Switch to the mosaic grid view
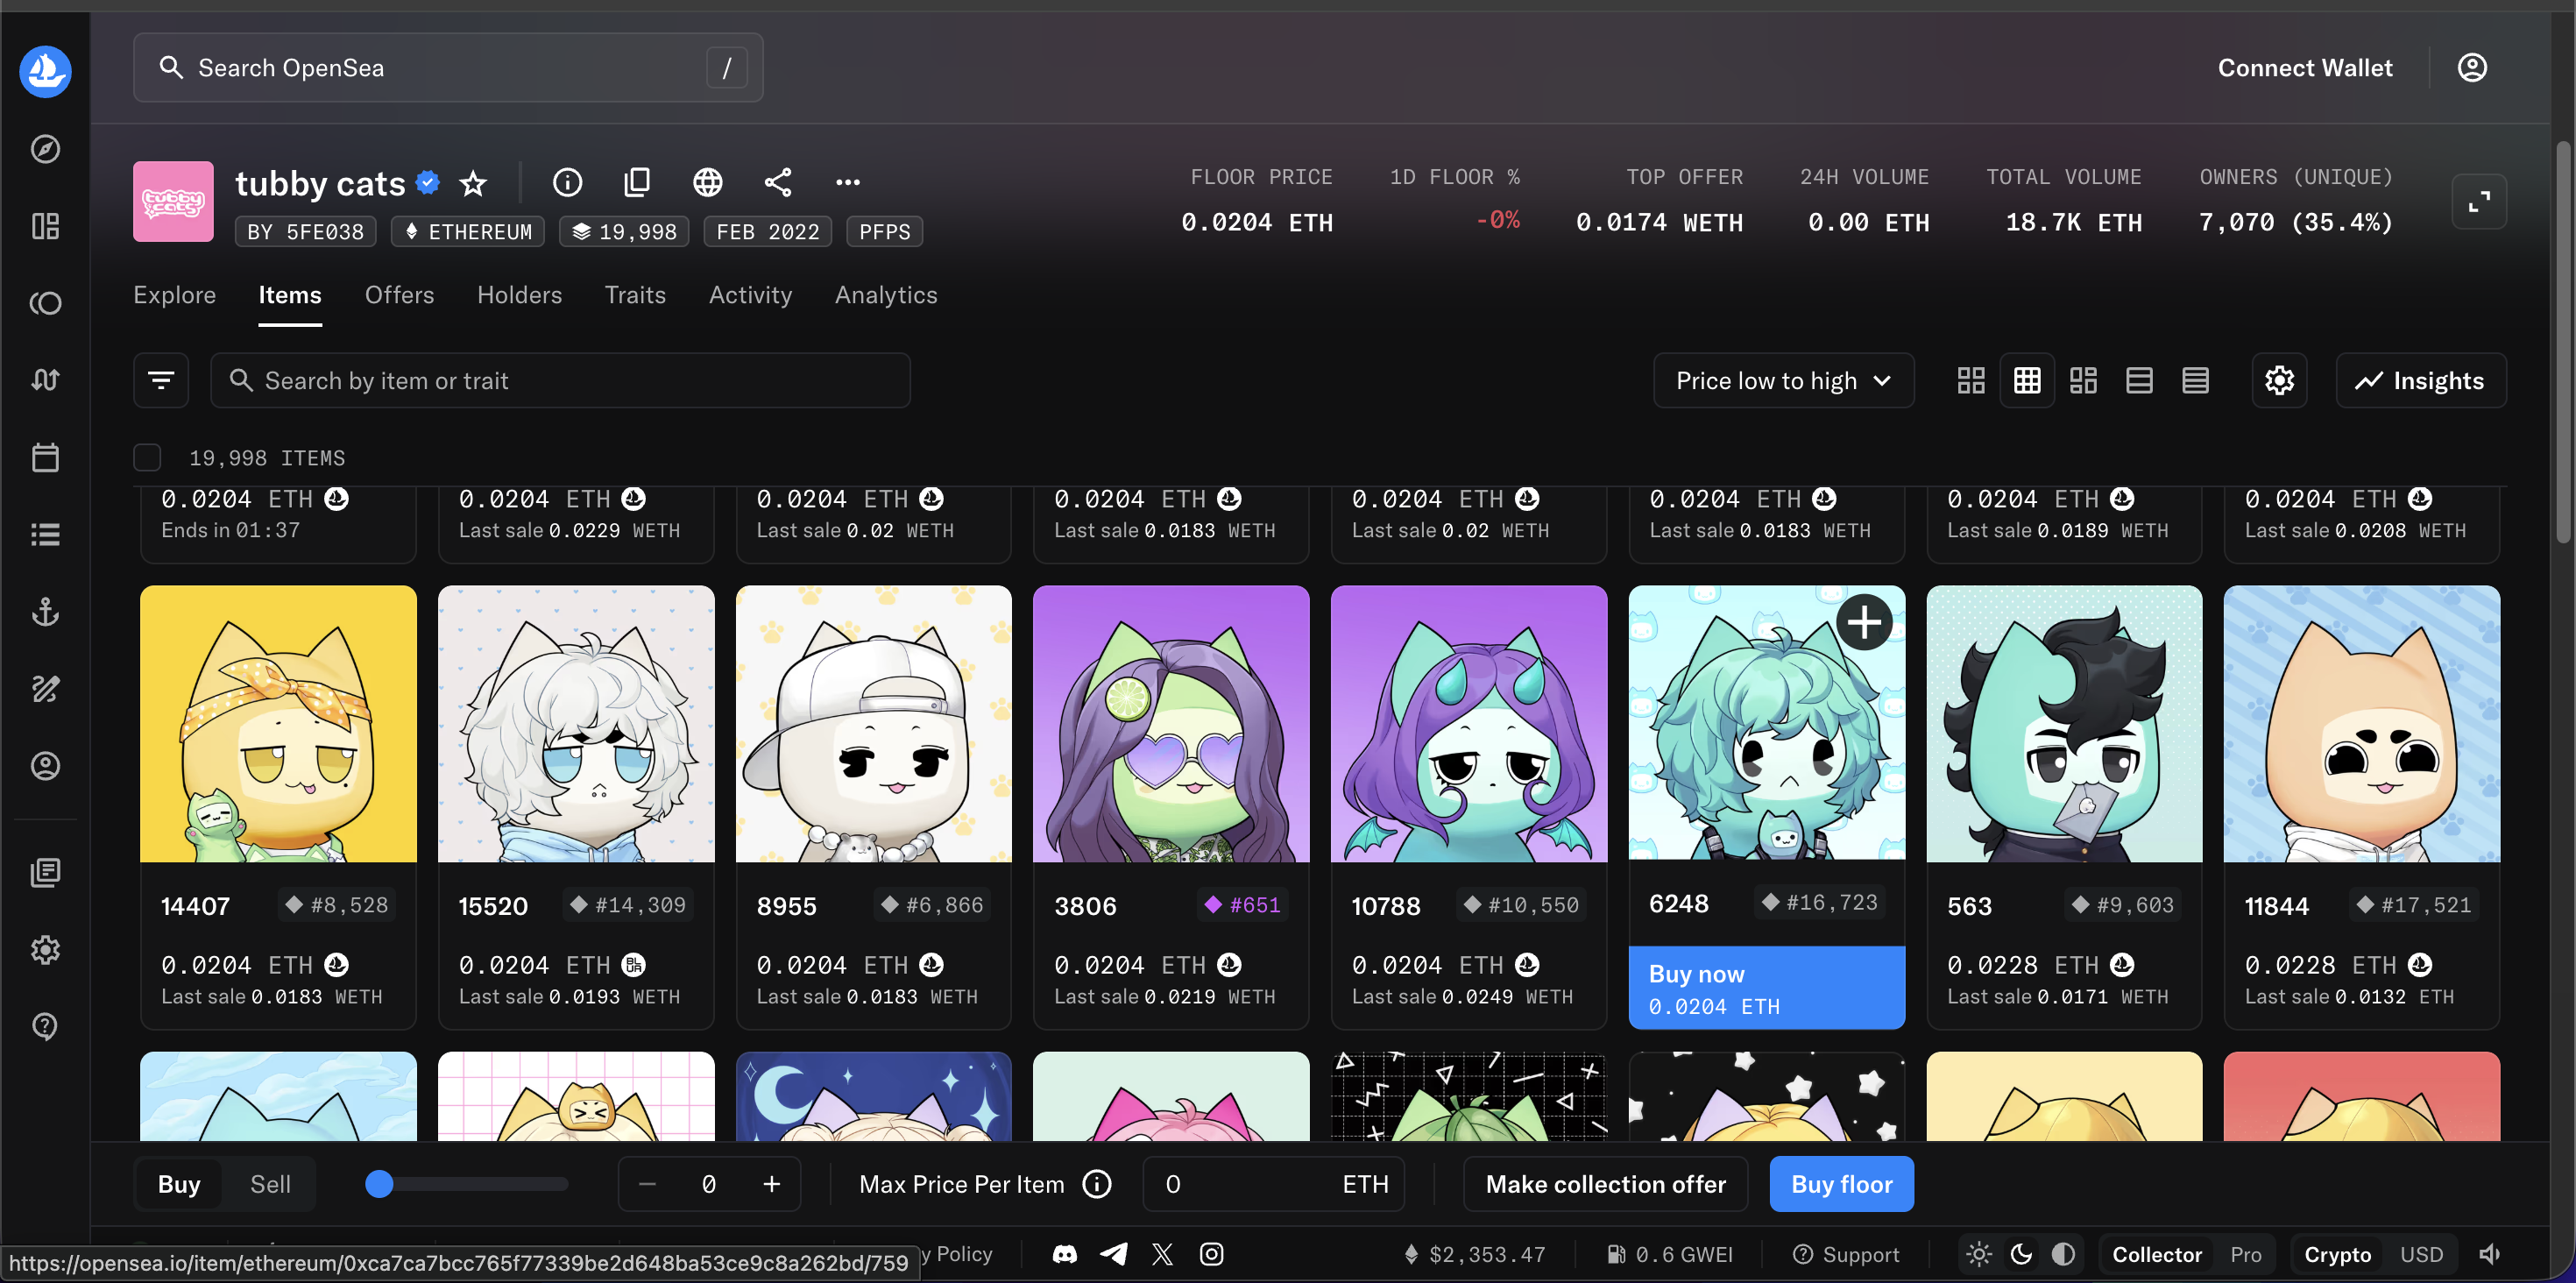 coord(2083,380)
